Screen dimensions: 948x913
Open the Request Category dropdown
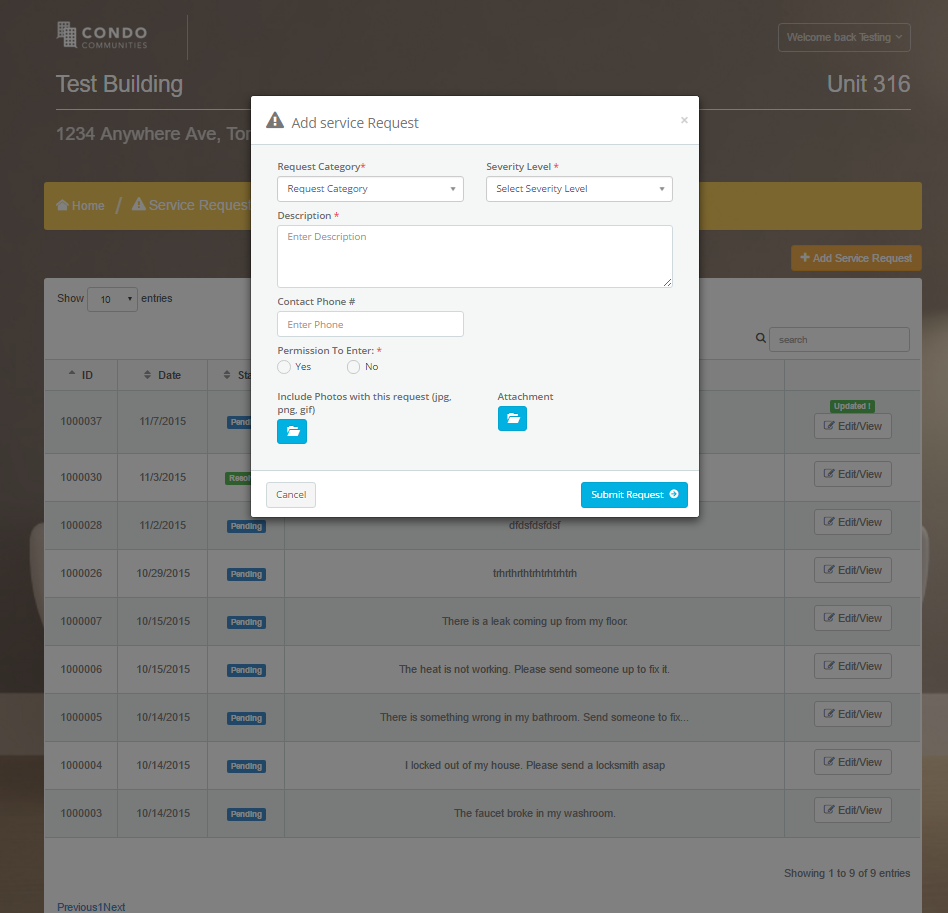pos(370,188)
